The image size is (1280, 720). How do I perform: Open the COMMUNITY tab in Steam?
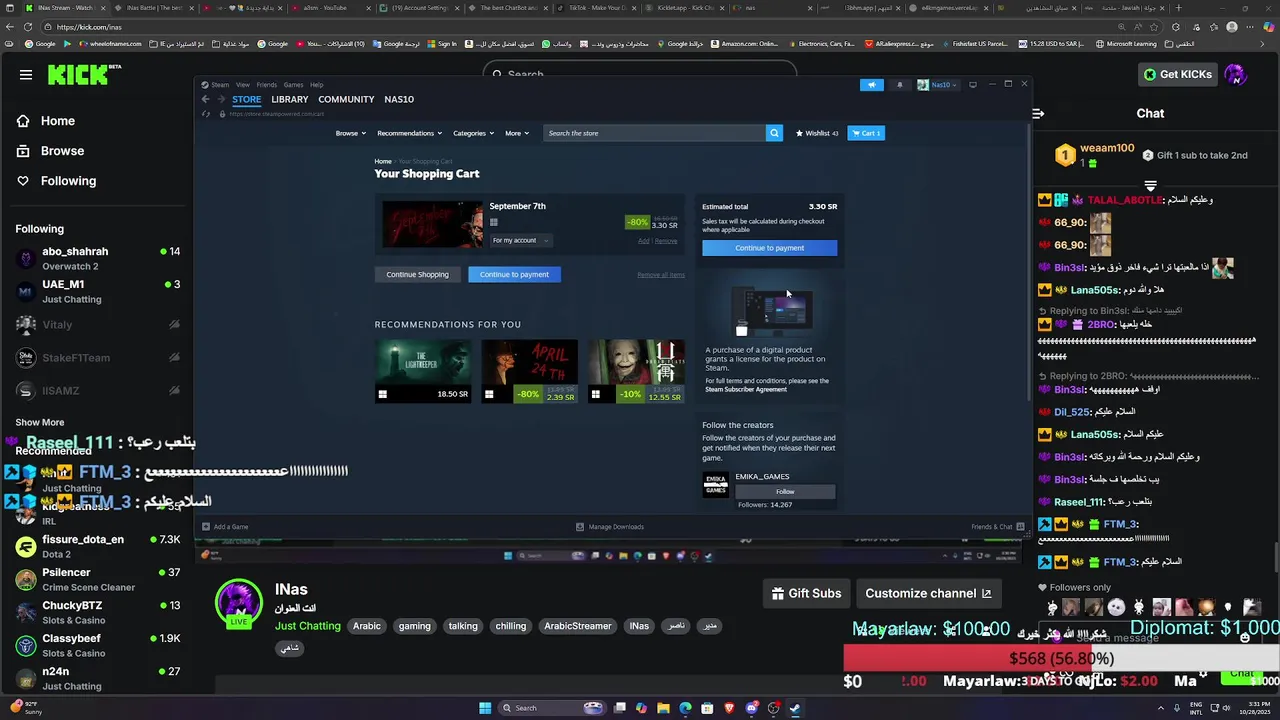click(x=346, y=99)
